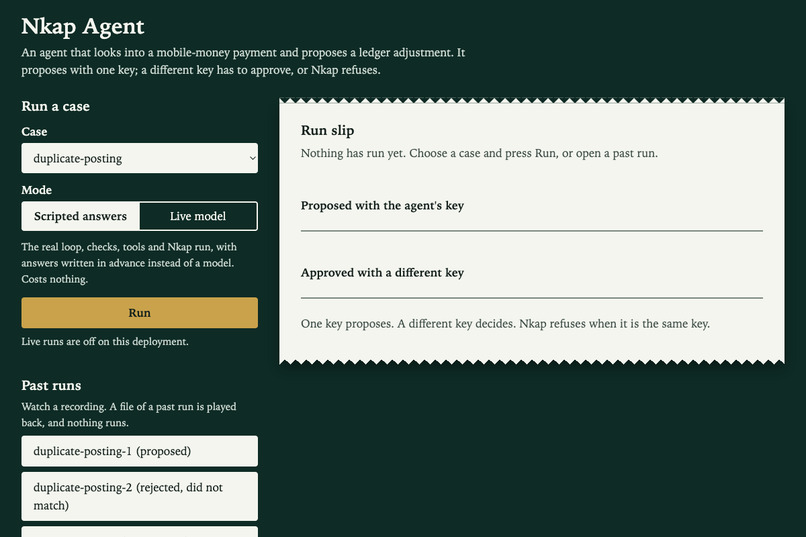Click the gold Run button

(x=139, y=313)
